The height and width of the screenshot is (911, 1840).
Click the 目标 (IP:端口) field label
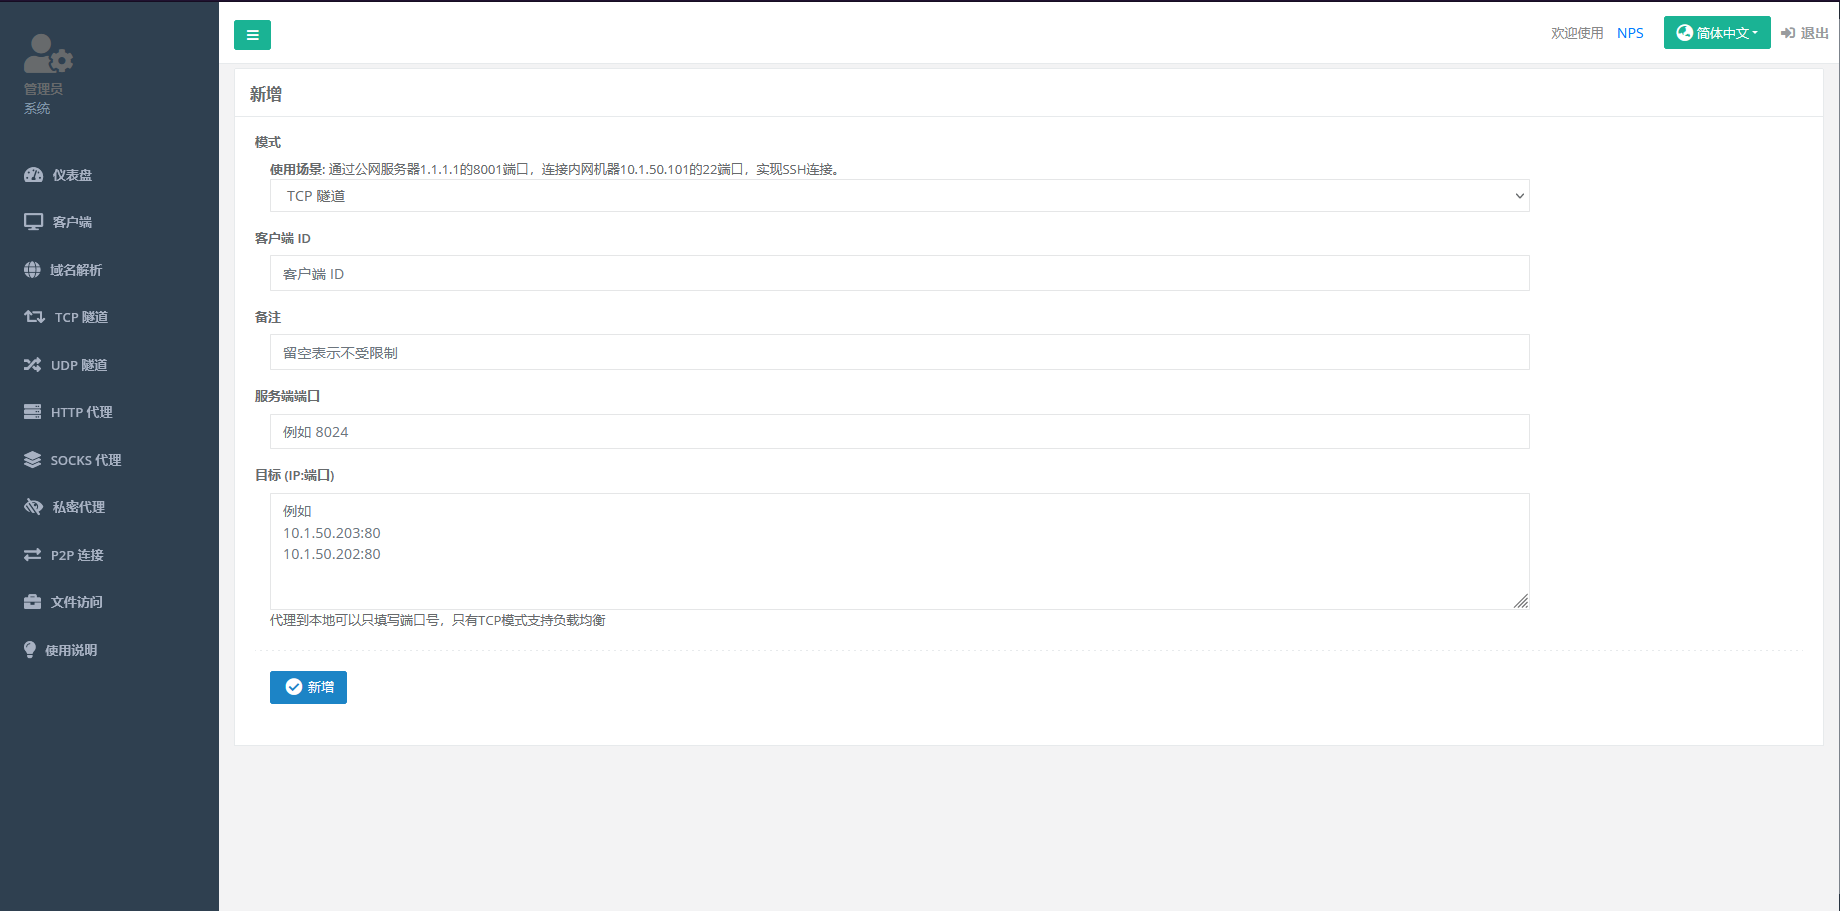pyautogui.click(x=294, y=475)
